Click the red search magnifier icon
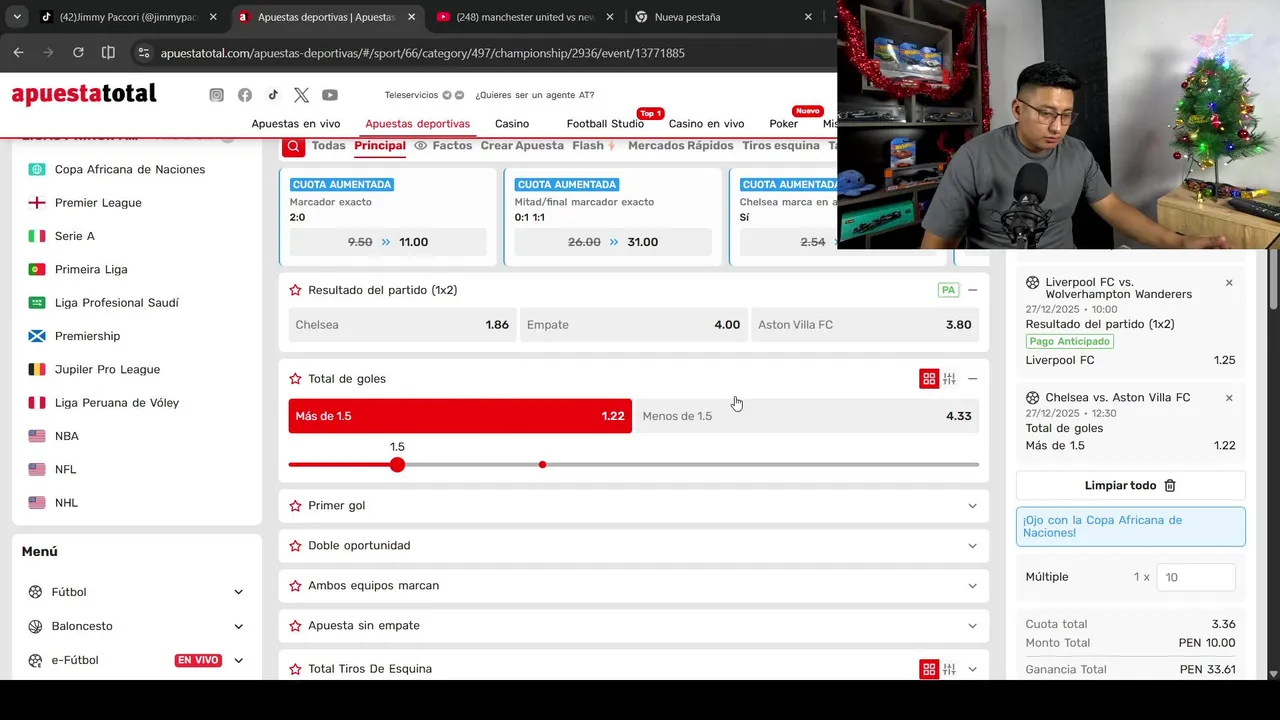The width and height of the screenshot is (1280, 720). point(293,146)
